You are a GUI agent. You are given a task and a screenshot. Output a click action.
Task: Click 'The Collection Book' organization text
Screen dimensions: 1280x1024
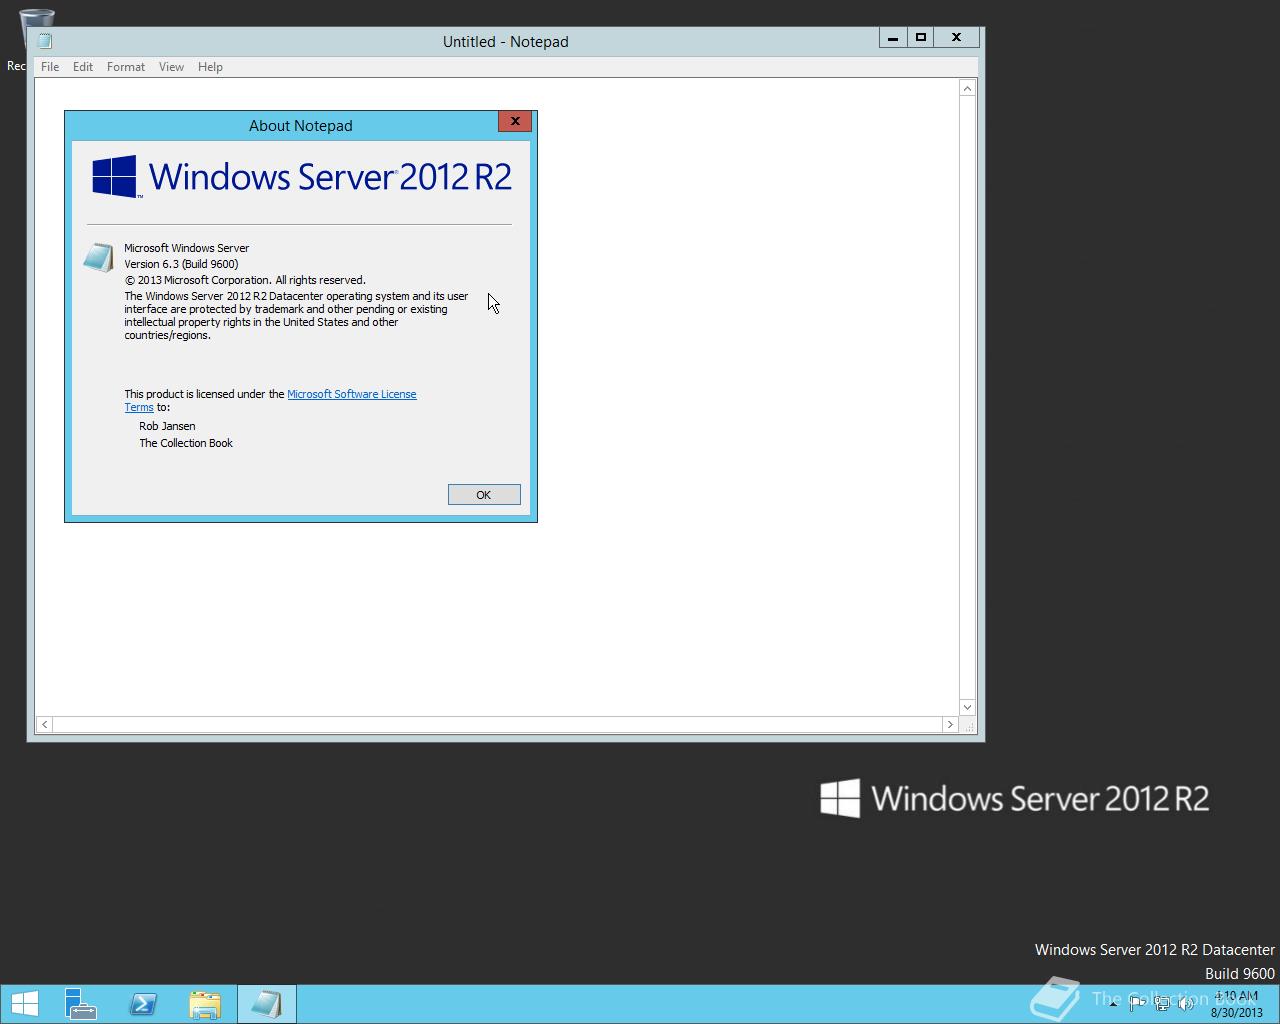pos(186,443)
